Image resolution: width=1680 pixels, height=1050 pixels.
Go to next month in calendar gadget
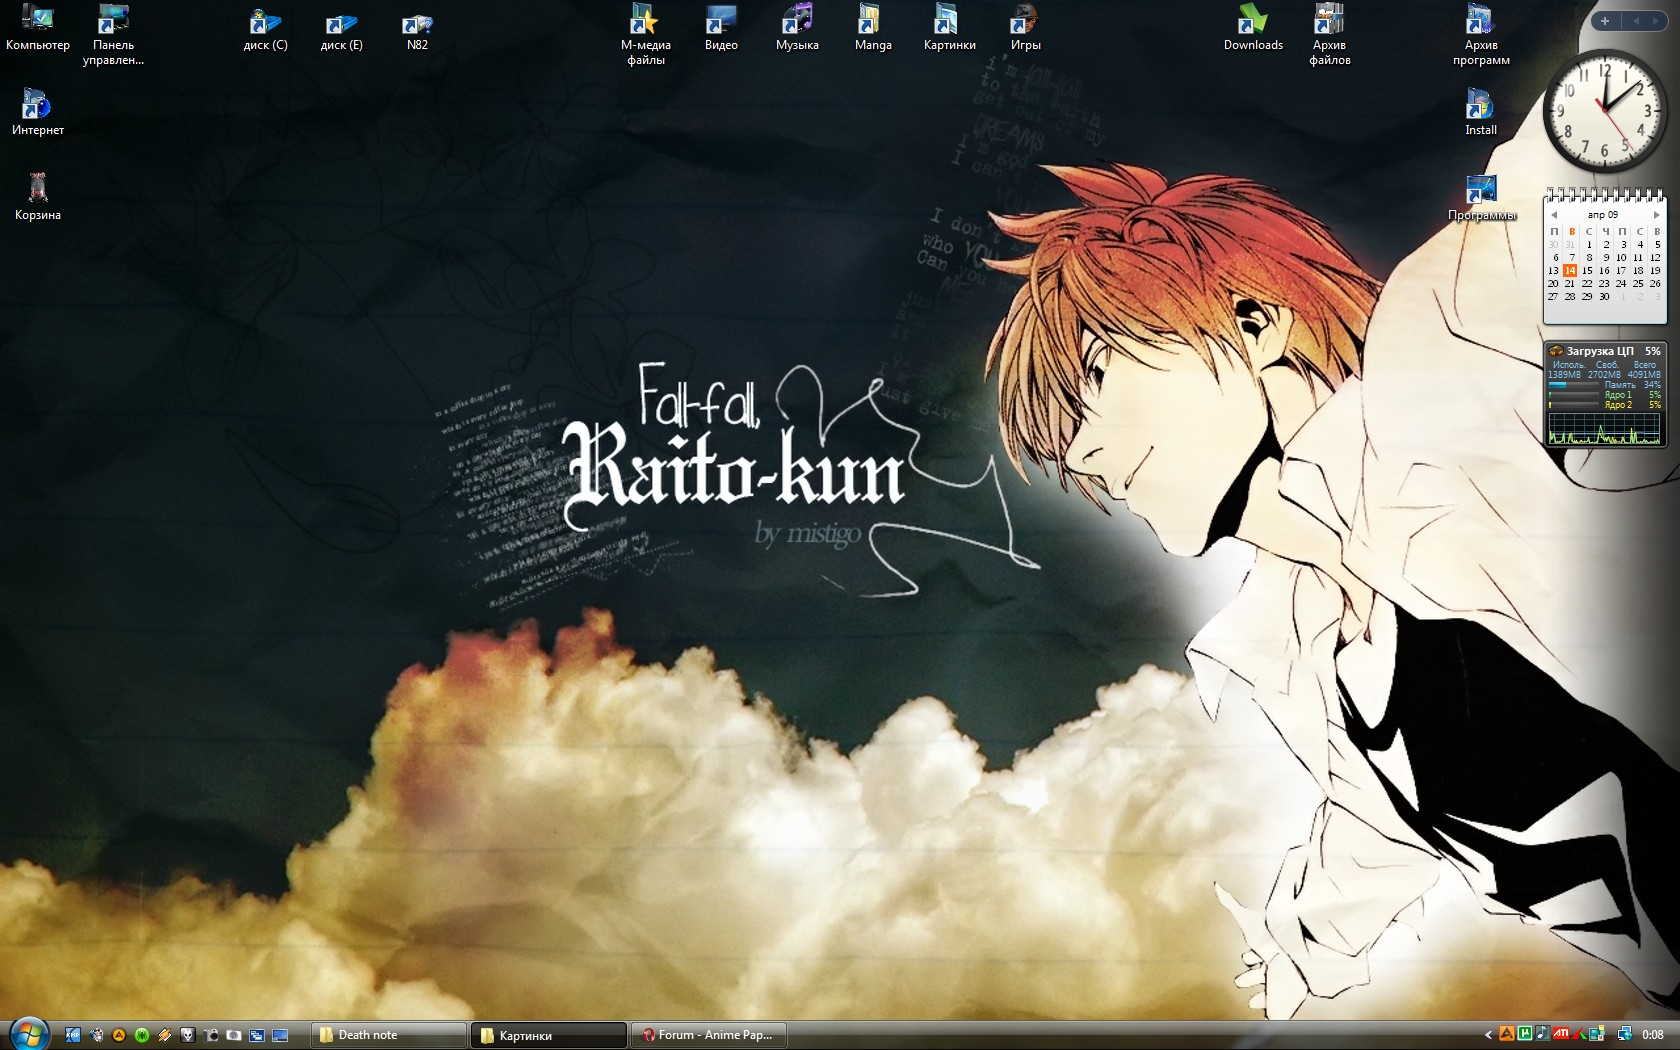[x=1656, y=215]
